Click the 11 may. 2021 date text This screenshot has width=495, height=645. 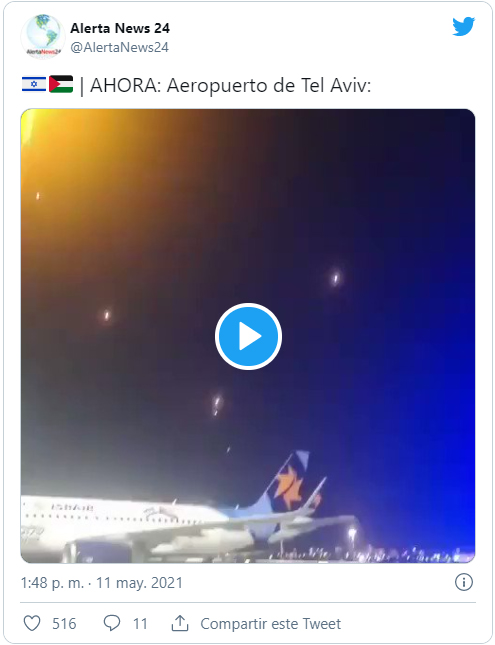139,583
